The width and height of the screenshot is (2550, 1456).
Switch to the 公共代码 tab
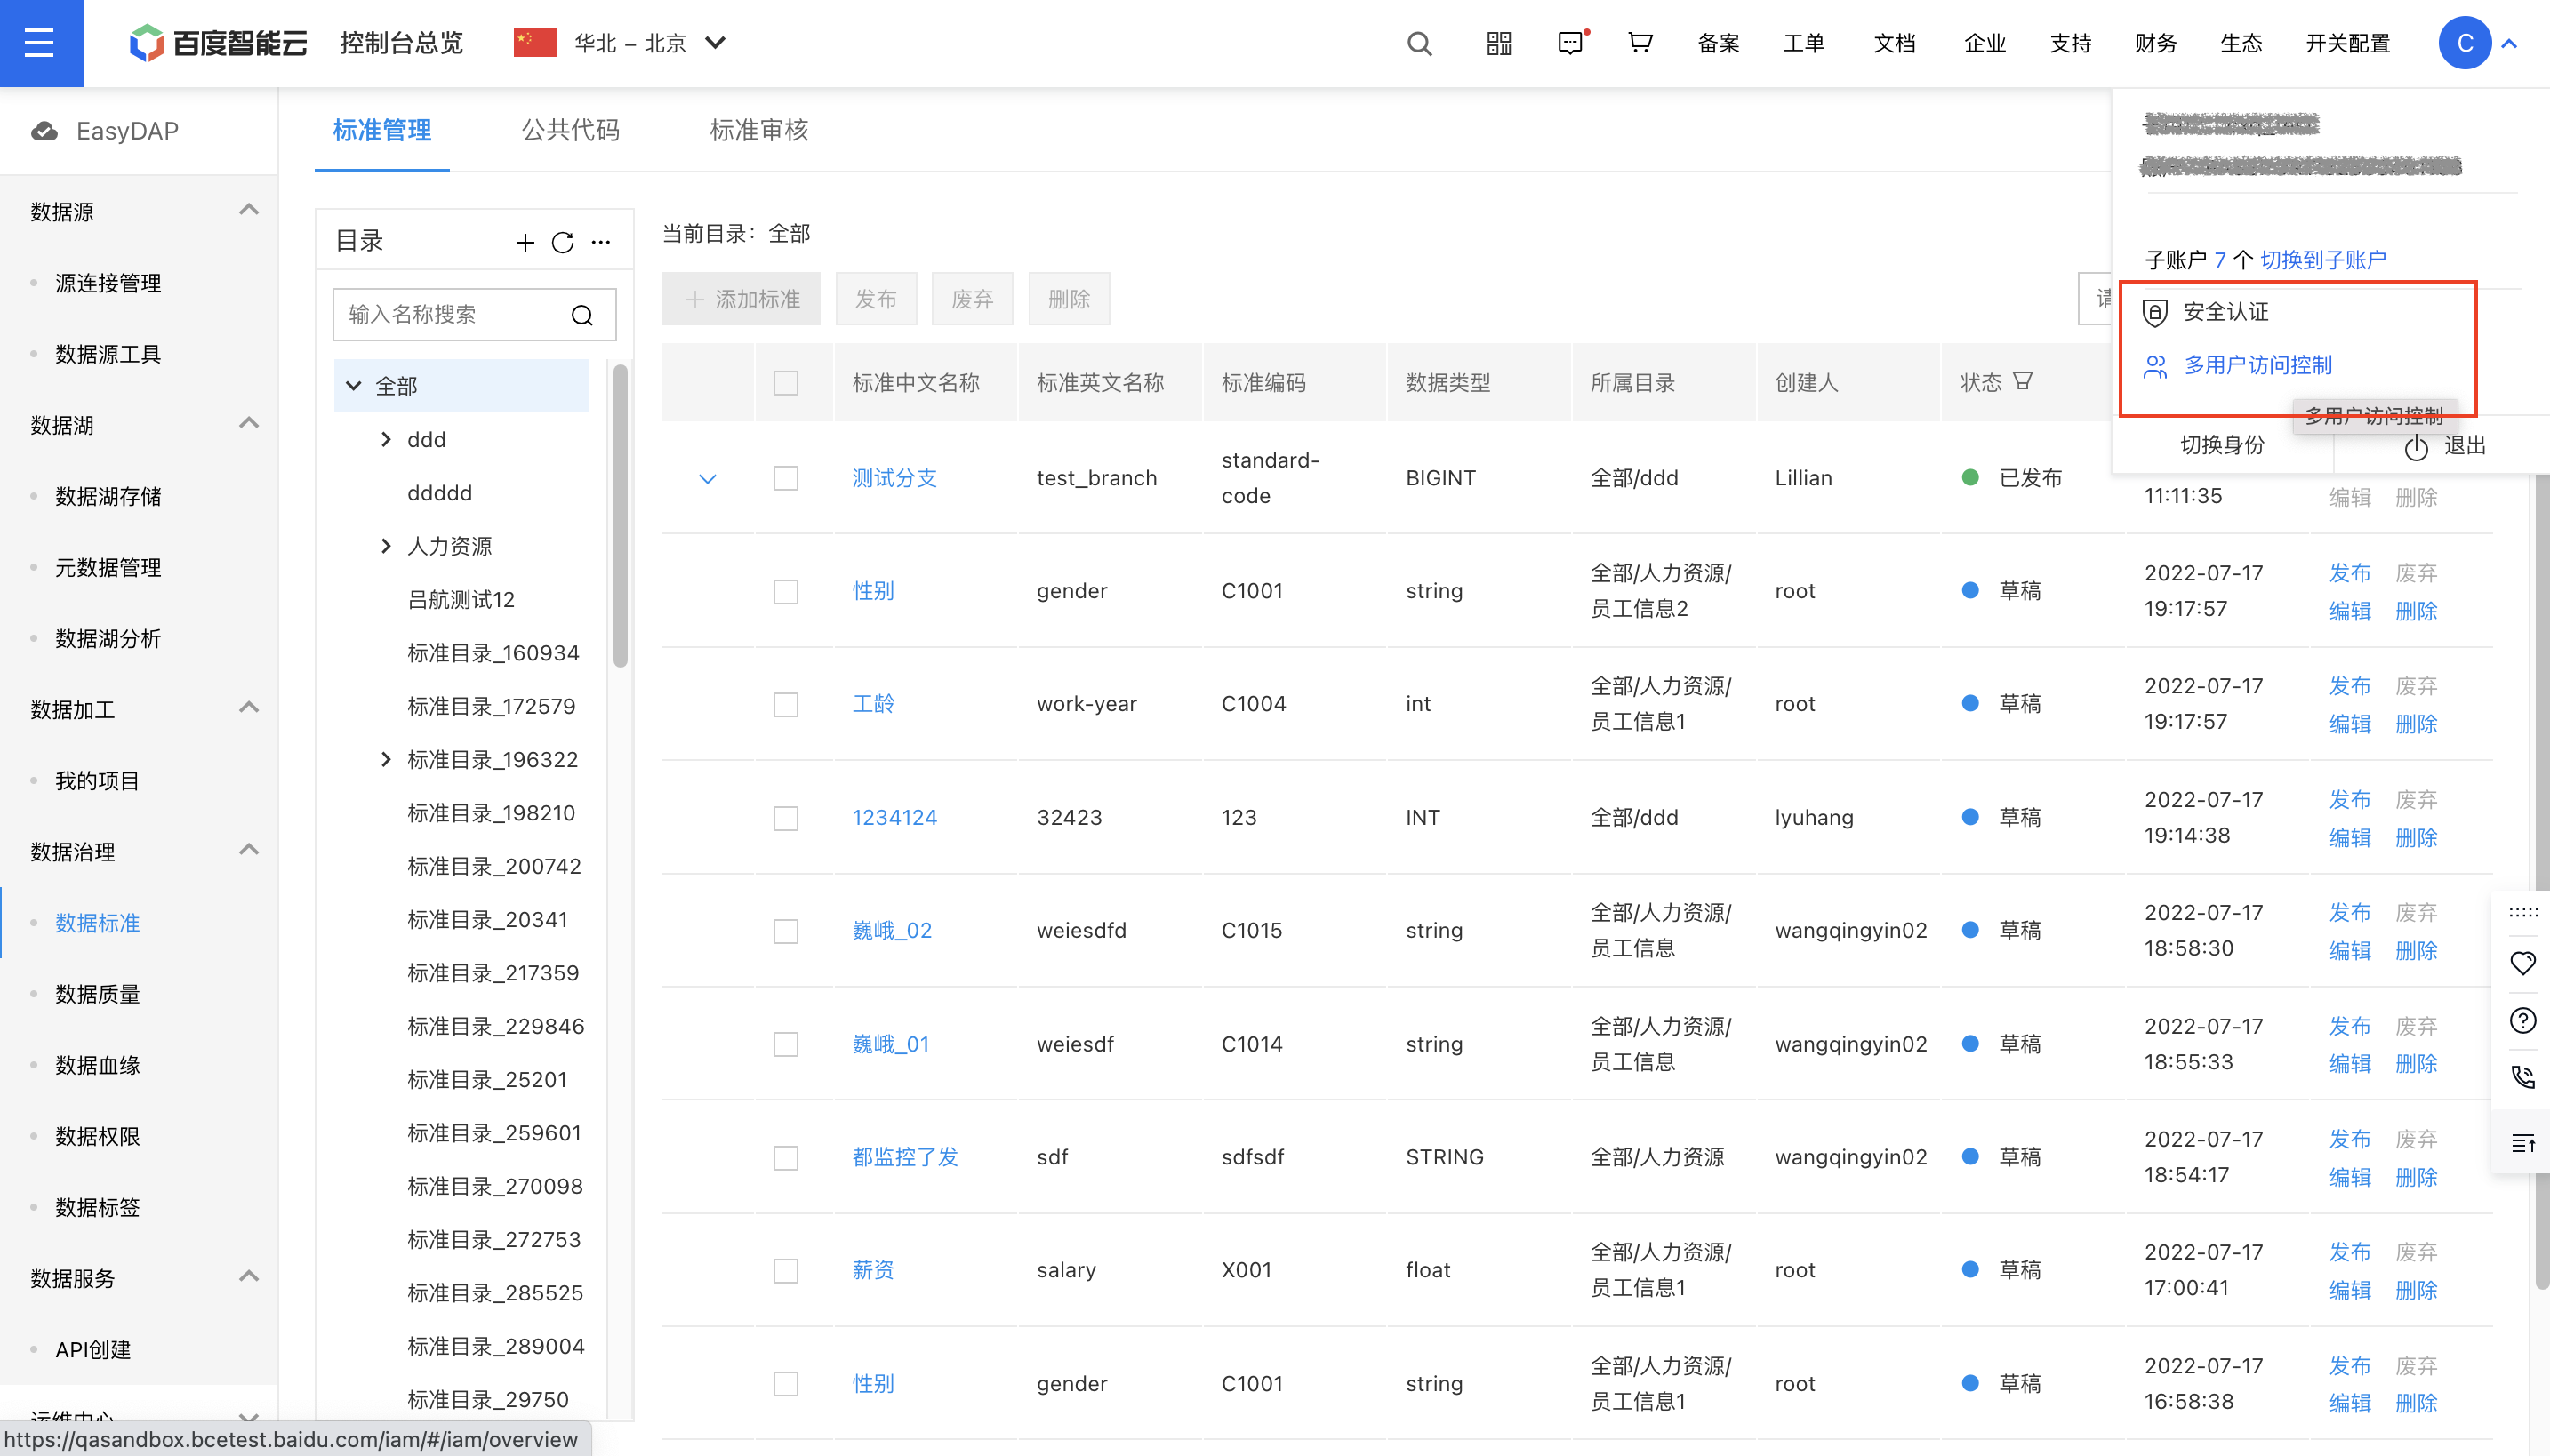pyautogui.click(x=570, y=130)
